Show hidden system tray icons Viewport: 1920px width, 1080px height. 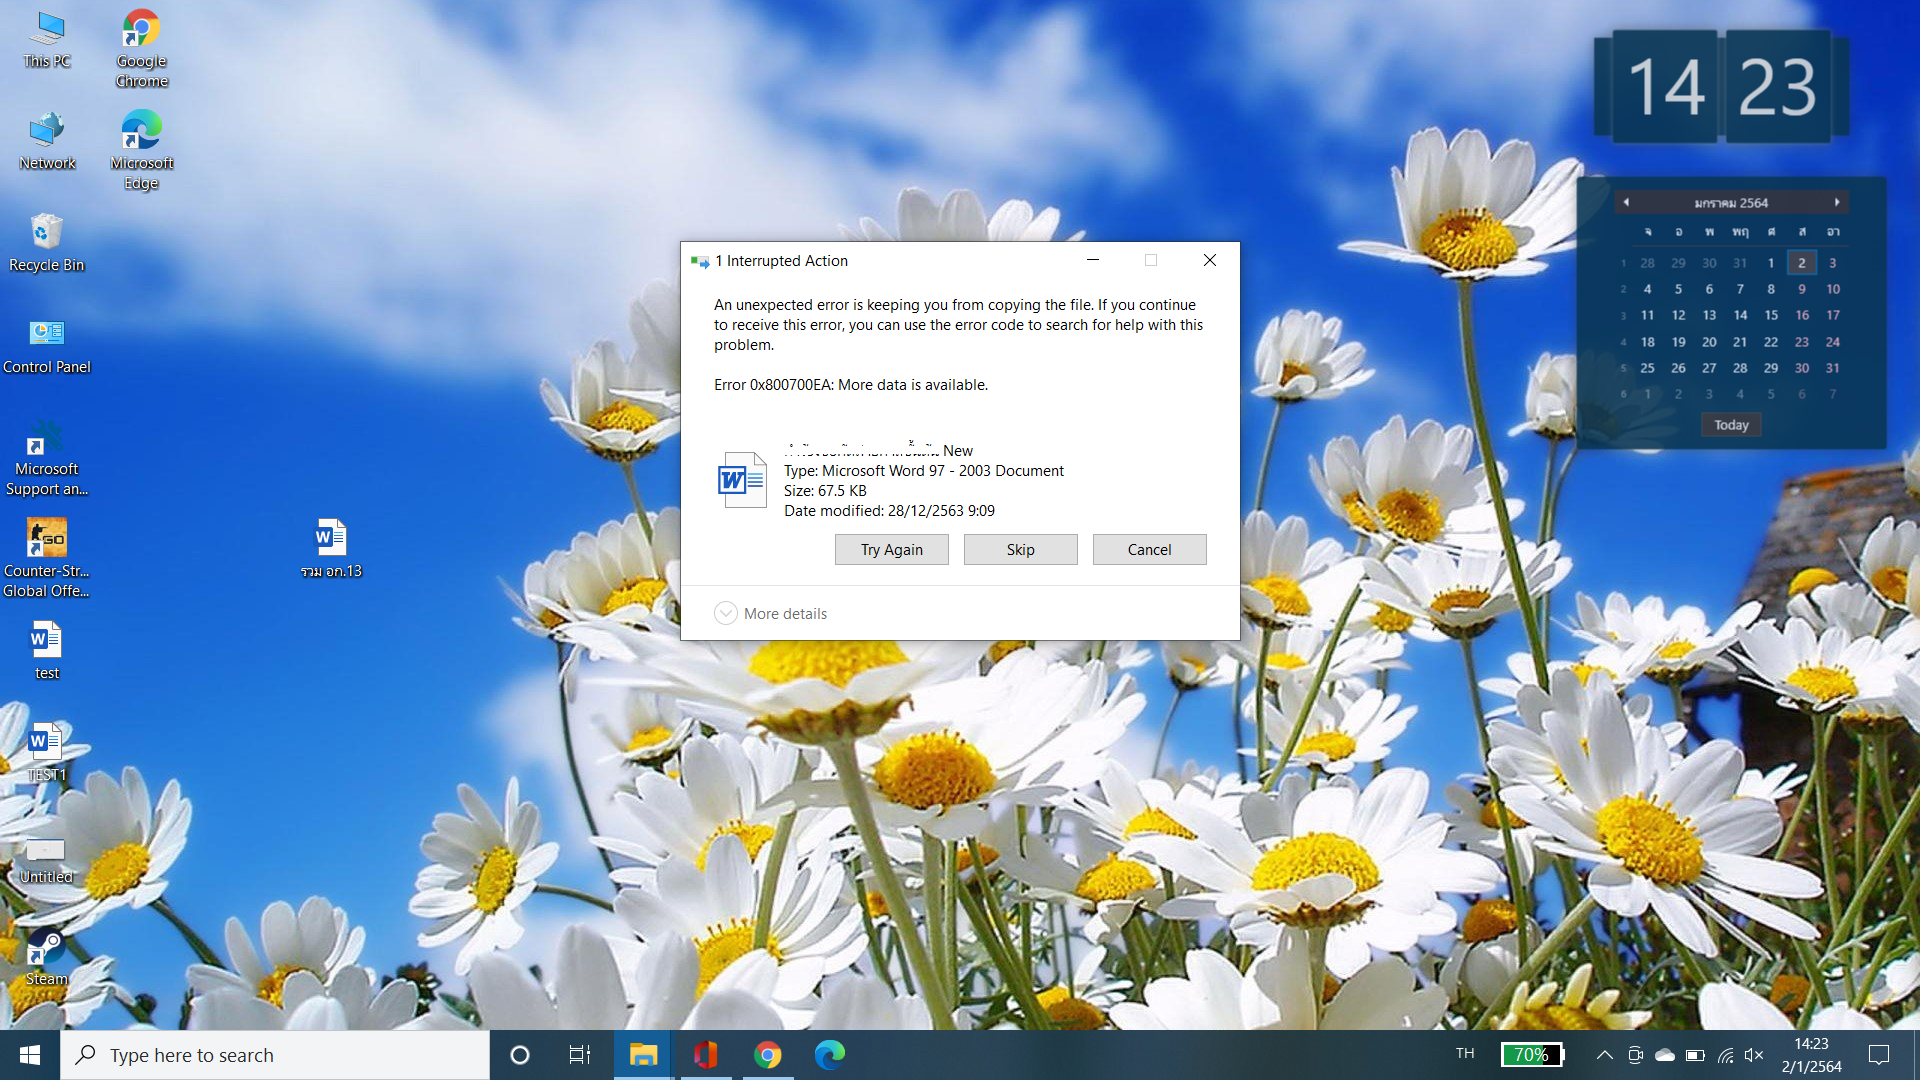(1604, 1055)
